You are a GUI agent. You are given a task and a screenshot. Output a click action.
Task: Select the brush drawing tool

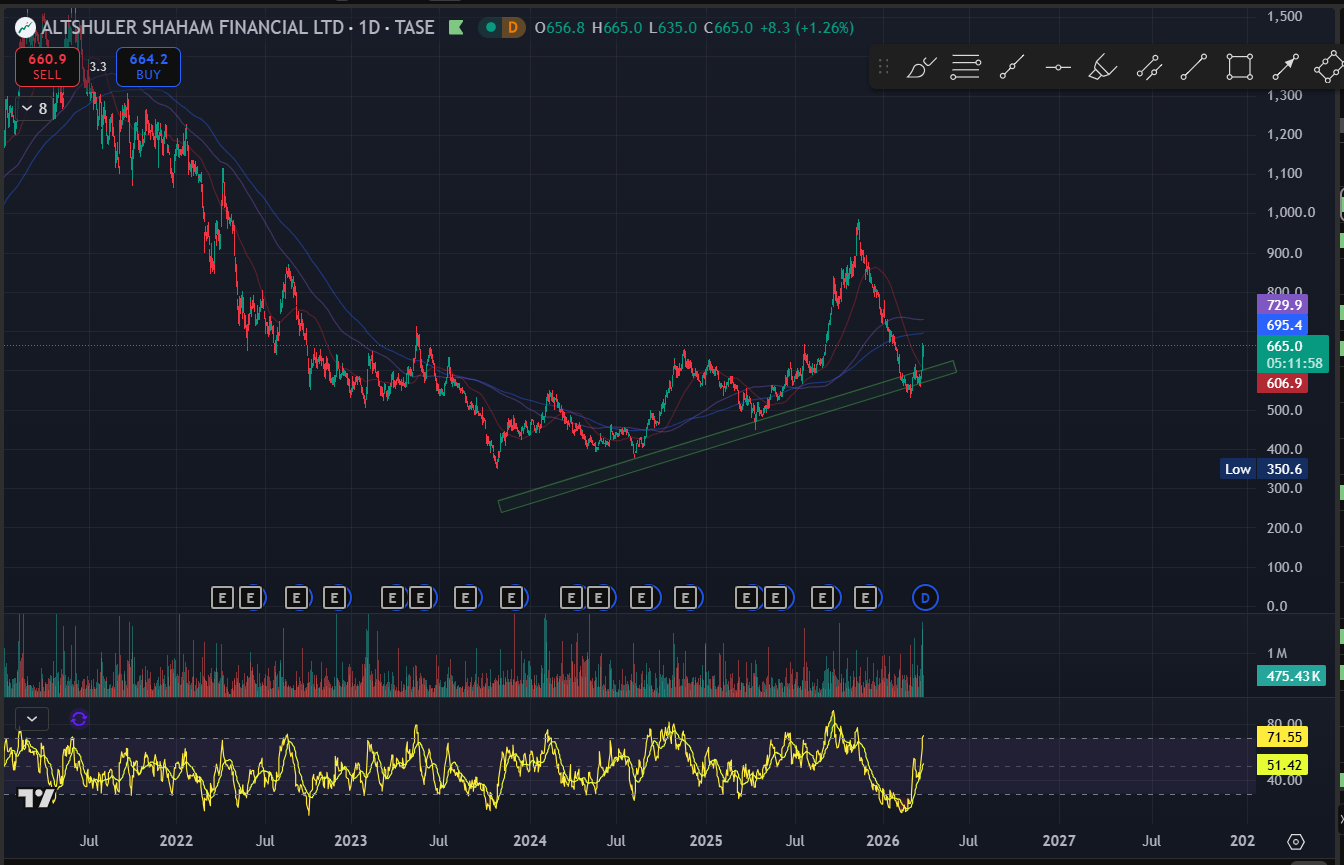tap(920, 68)
